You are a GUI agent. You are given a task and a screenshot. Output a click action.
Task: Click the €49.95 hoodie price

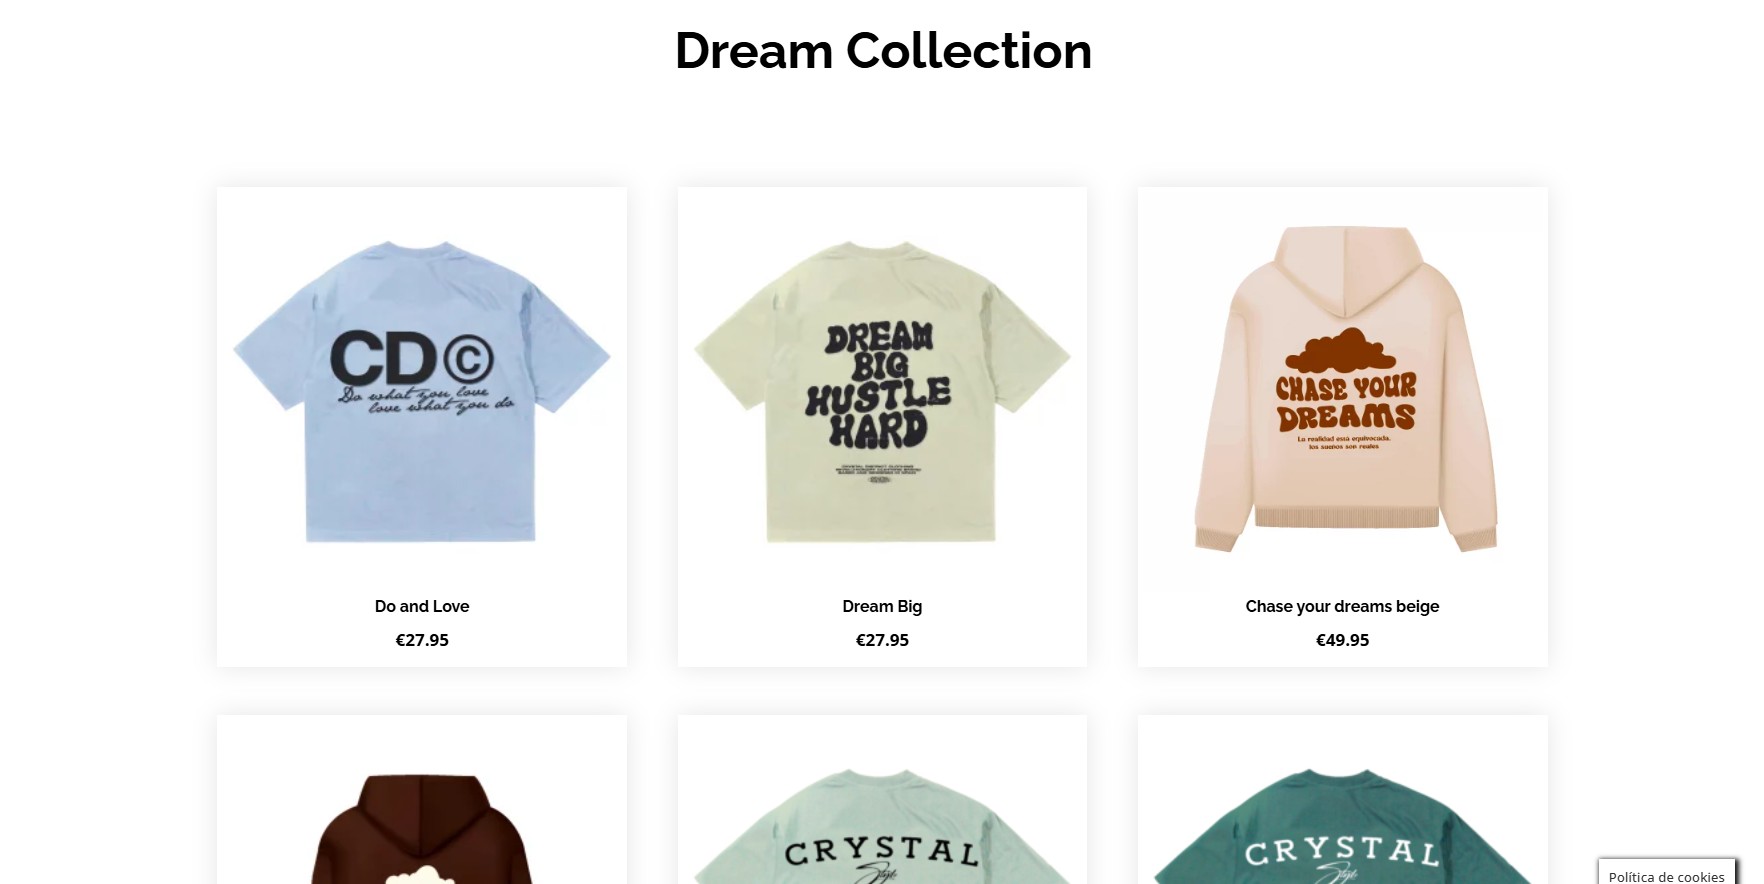(1342, 640)
